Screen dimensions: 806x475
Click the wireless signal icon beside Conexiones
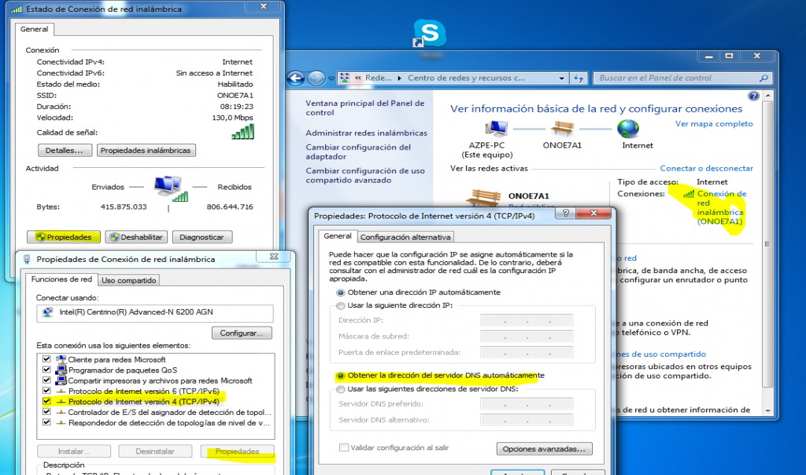tap(689, 194)
